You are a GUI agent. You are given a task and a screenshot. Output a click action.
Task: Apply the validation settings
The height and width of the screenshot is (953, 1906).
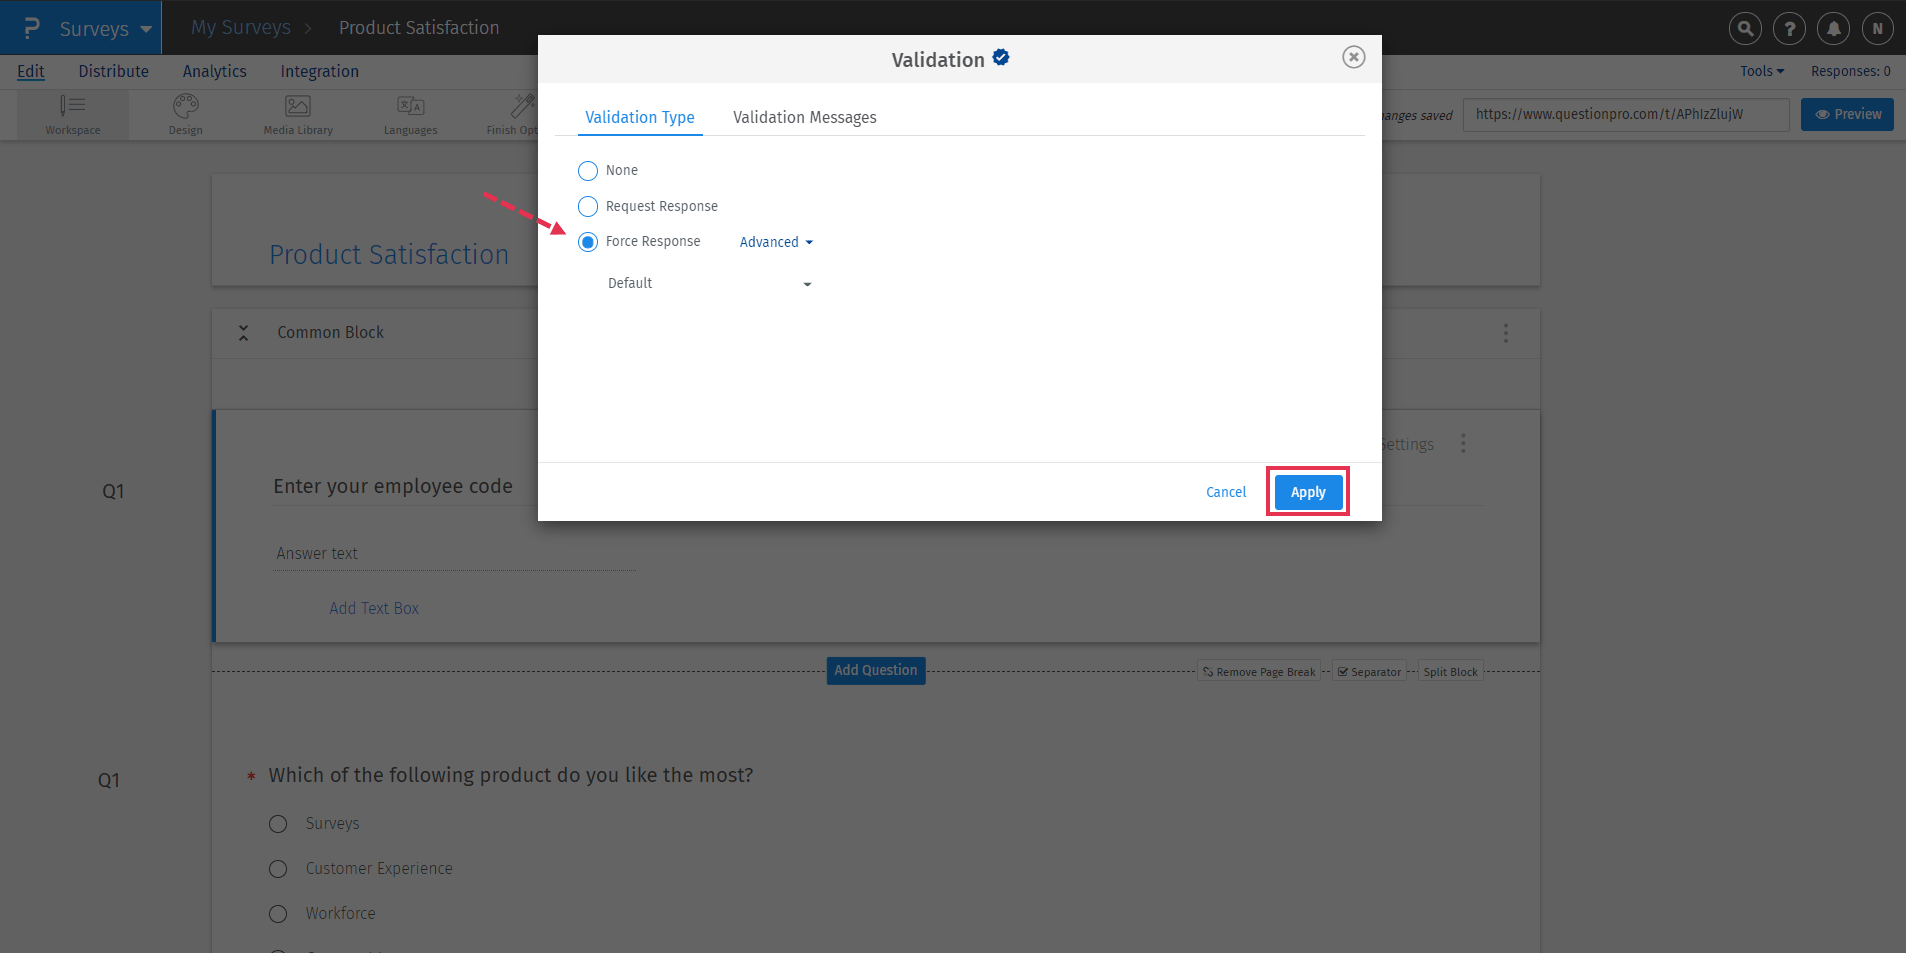(1307, 491)
